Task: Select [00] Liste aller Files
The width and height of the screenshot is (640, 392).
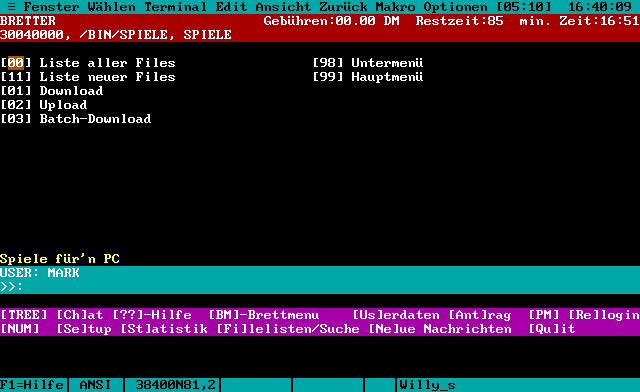Action: coord(88,63)
